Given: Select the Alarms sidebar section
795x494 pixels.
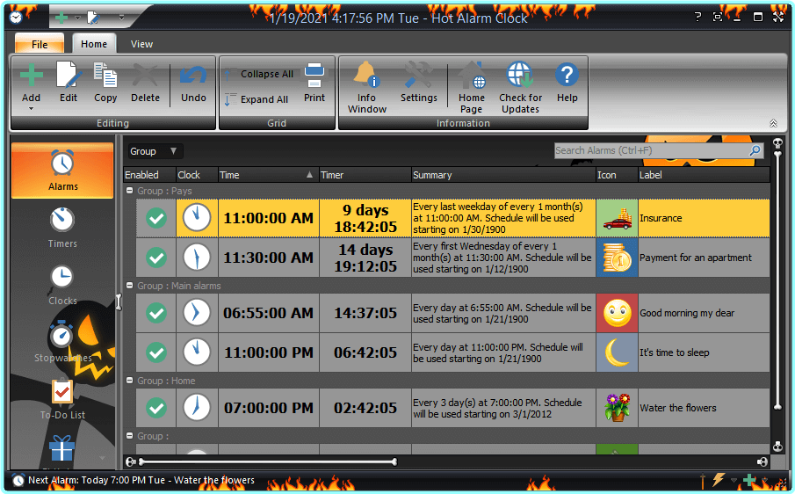Looking at the screenshot, I should (x=62, y=170).
